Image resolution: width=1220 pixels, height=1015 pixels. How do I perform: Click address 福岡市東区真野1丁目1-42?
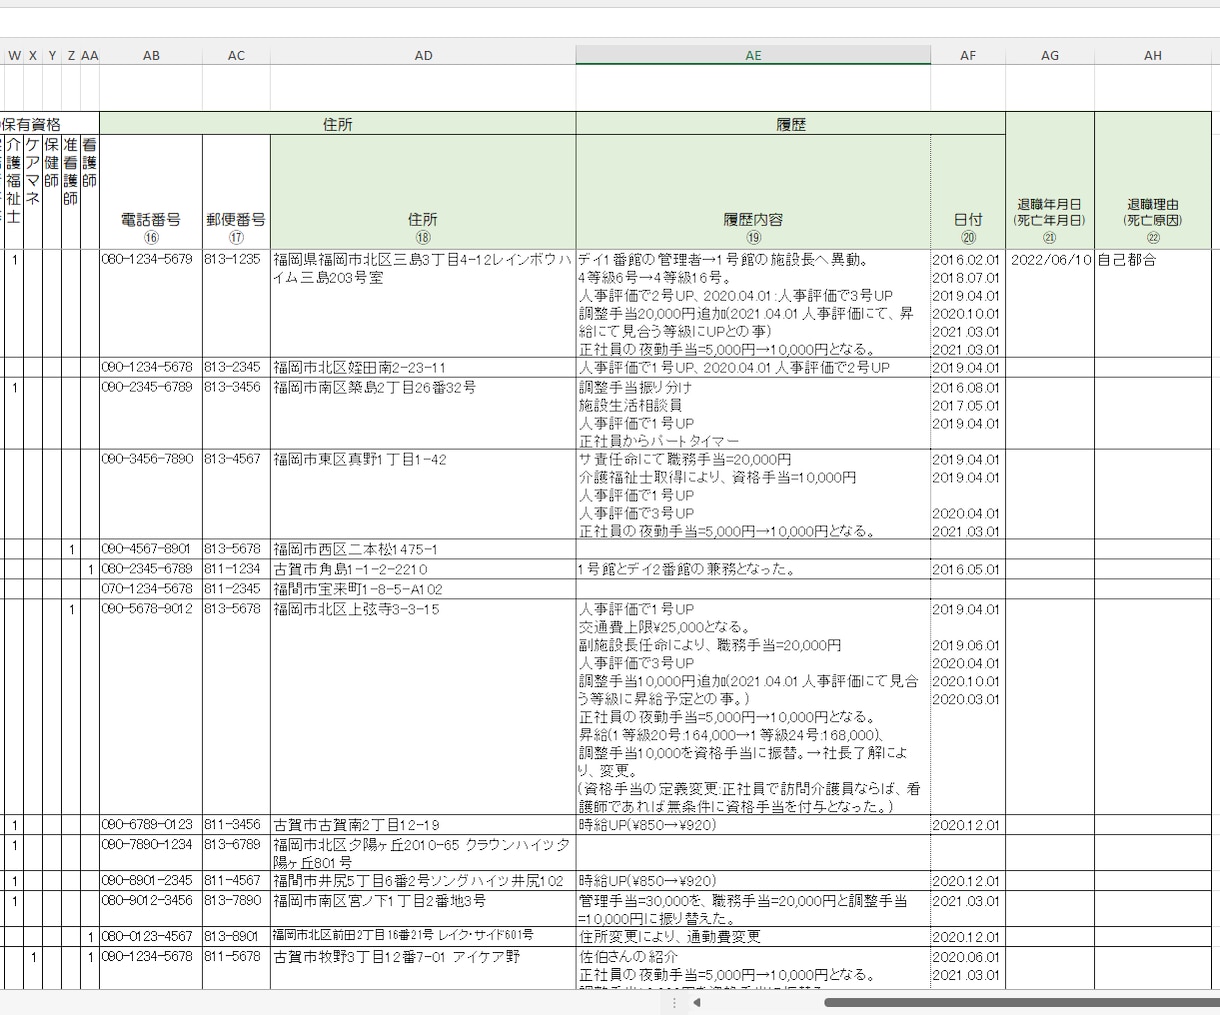tap(423, 495)
